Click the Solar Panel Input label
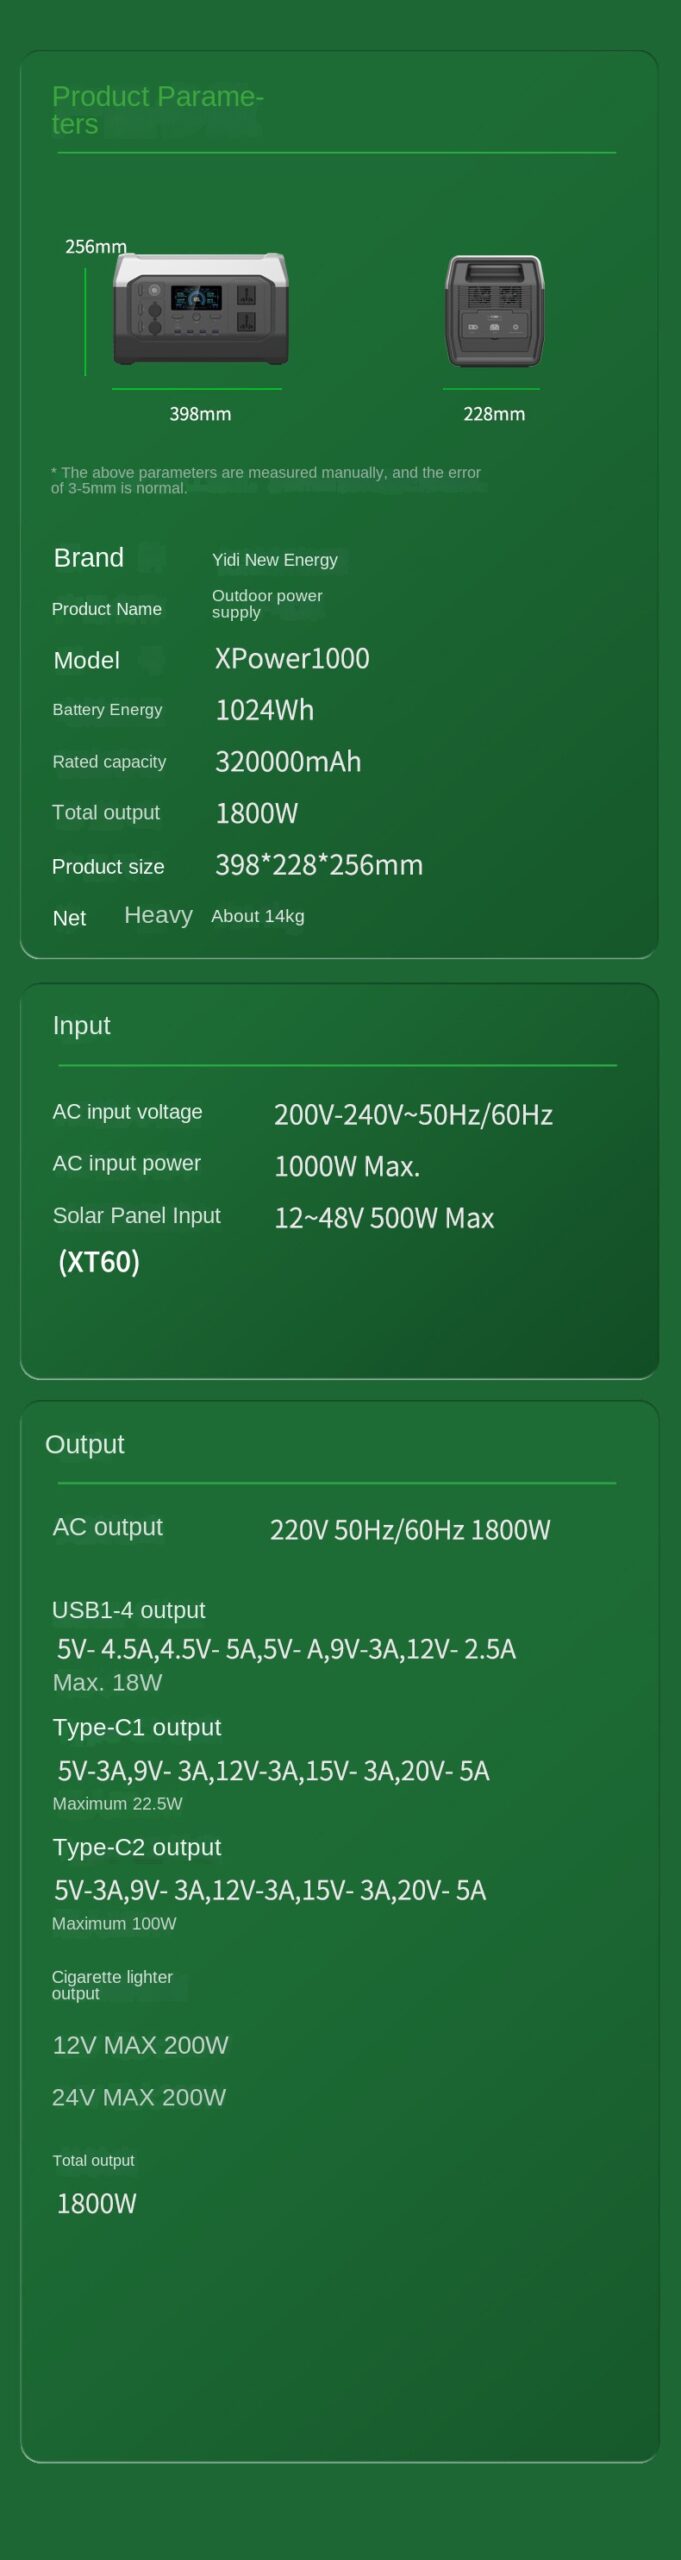Image resolution: width=681 pixels, height=2560 pixels. click(136, 1216)
